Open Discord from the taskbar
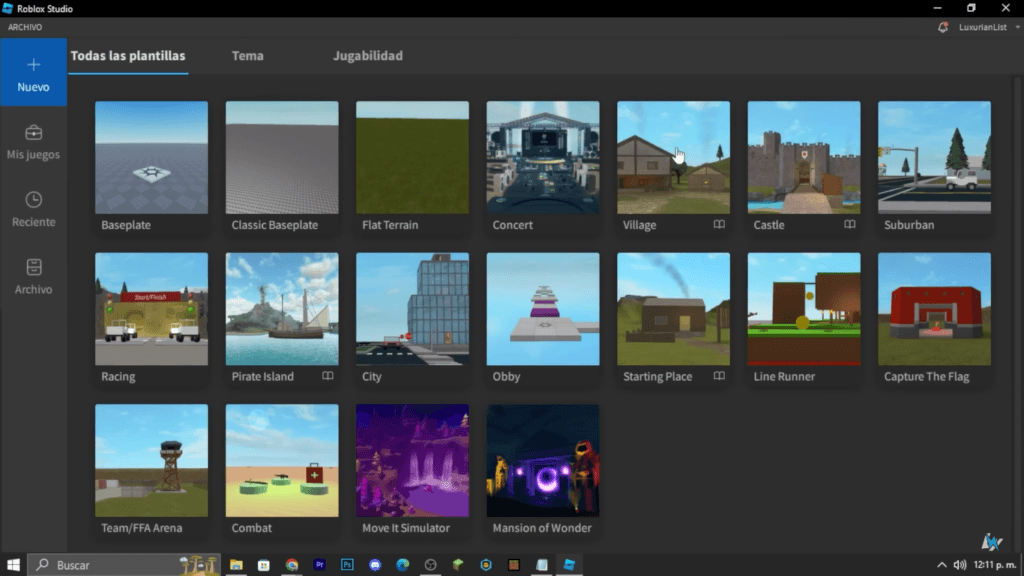Viewport: 1024px width, 576px height. 375,565
